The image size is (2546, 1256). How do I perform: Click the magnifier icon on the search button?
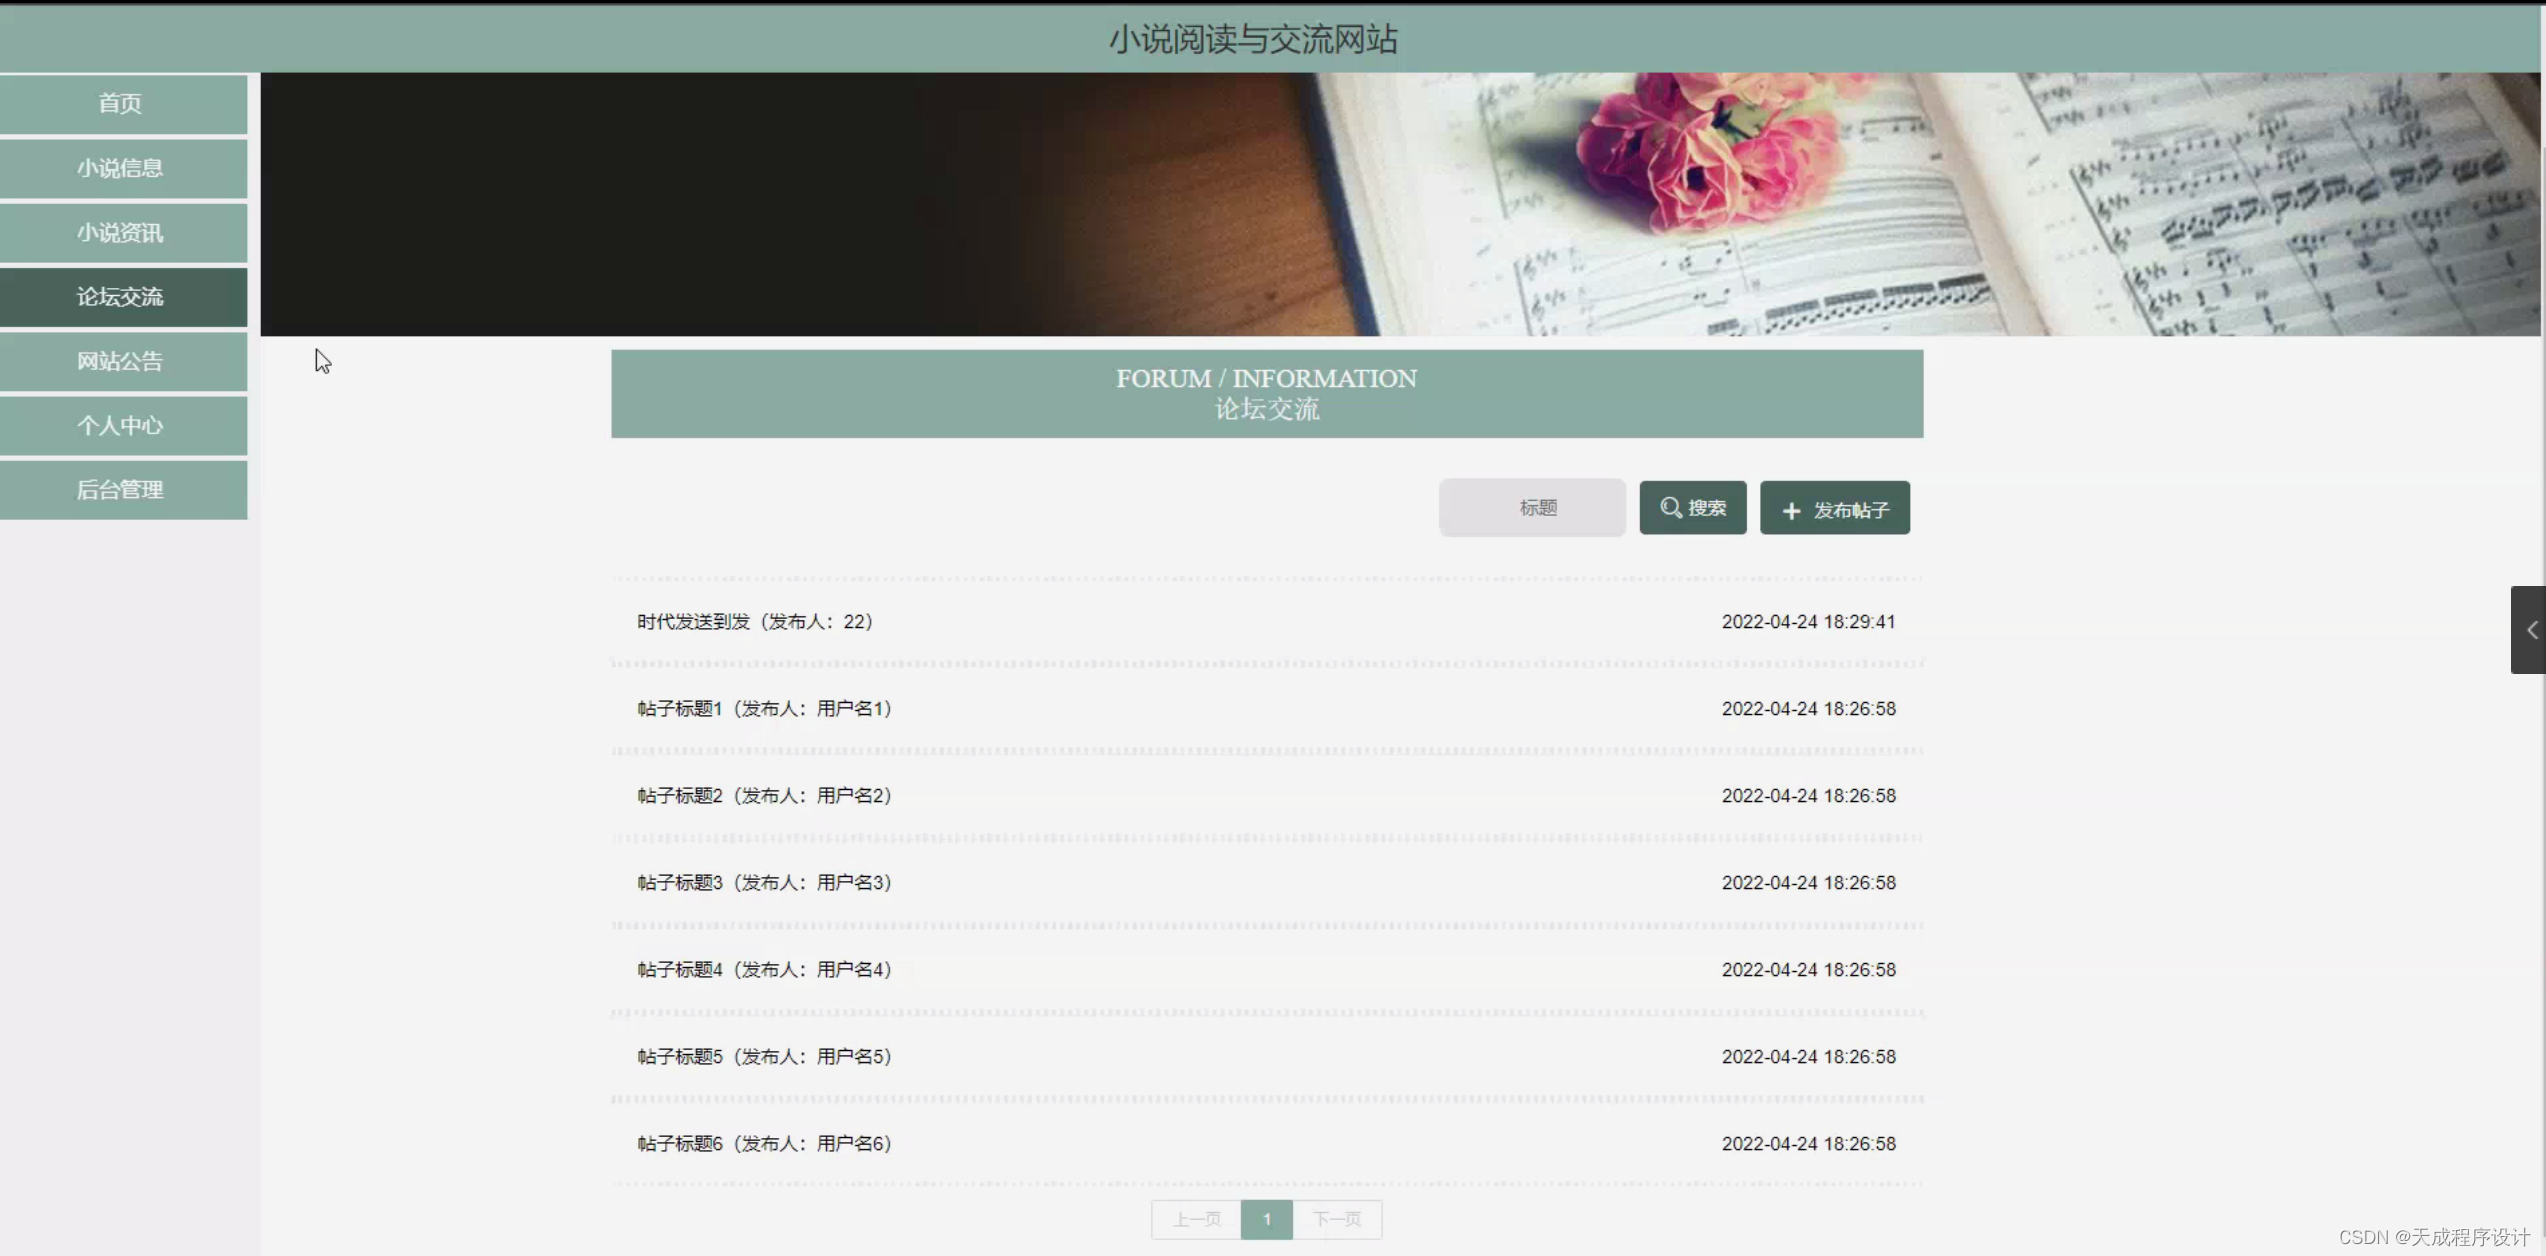[x=1670, y=508]
